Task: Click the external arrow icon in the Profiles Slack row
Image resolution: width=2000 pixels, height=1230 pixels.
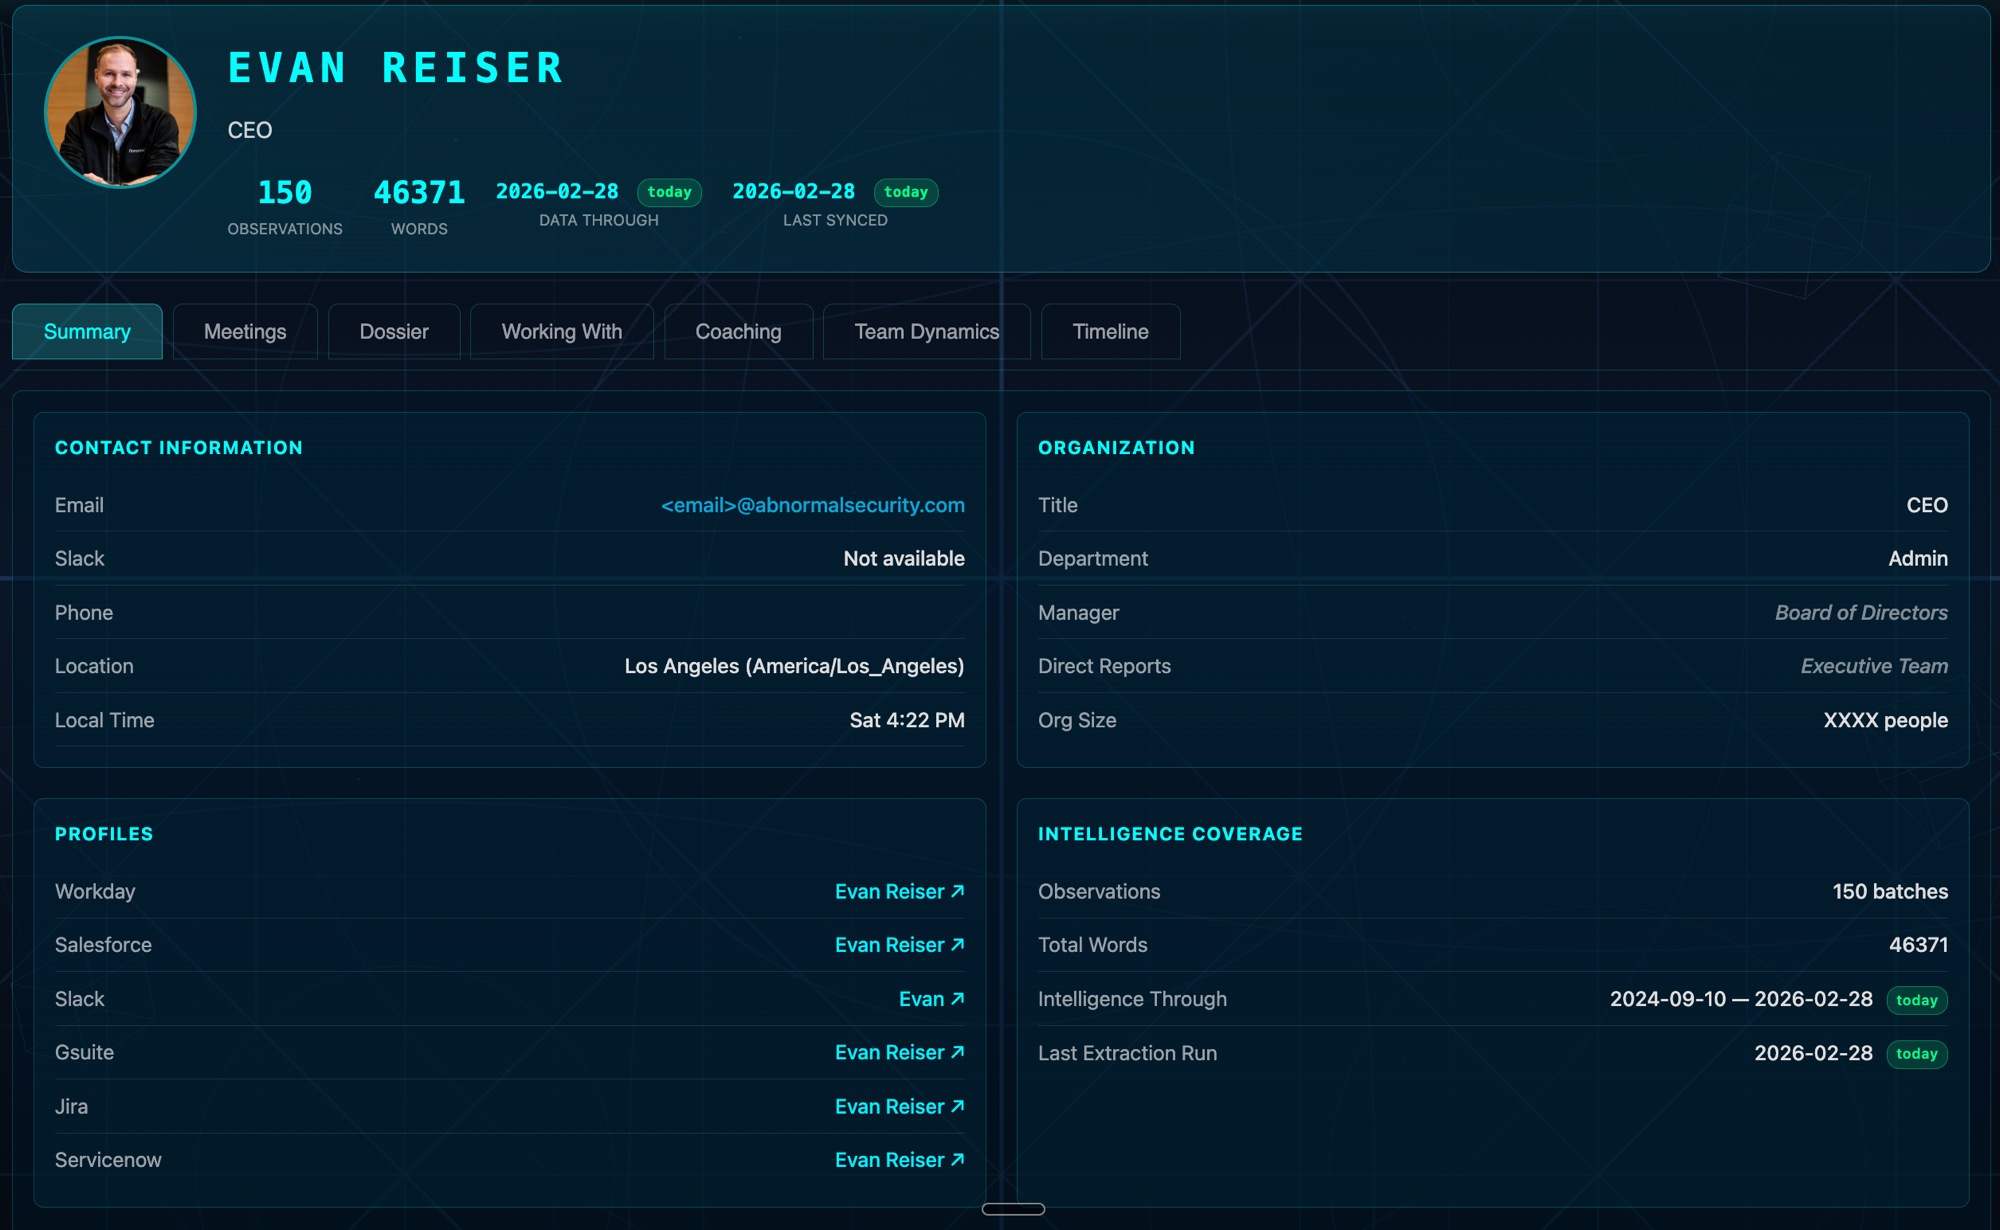Action: point(957,998)
